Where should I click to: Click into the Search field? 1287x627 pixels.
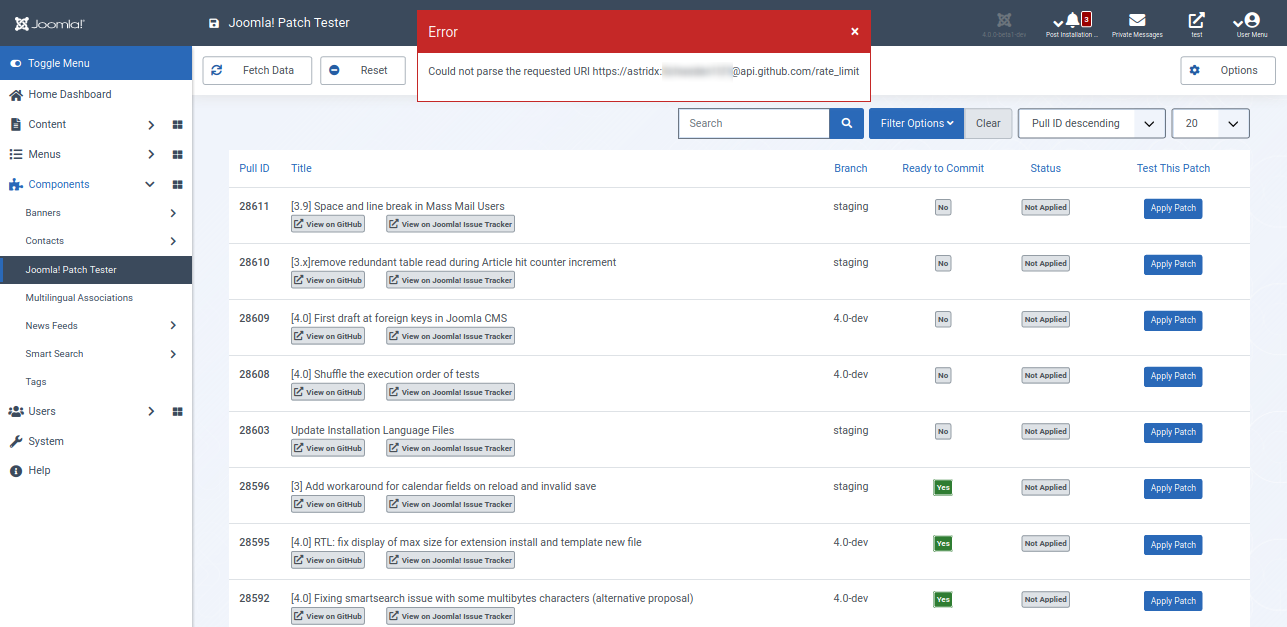(x=754, y=123)
